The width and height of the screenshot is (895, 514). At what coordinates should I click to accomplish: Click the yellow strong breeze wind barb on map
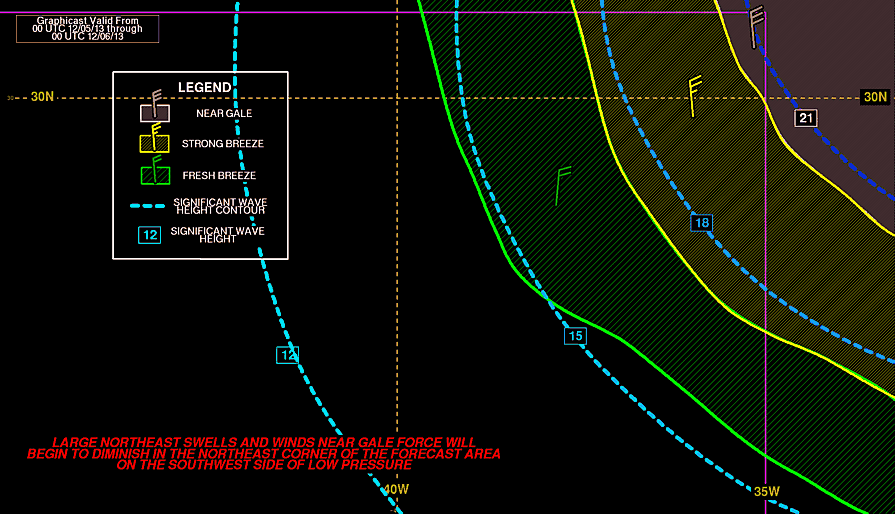coord(694,96)
